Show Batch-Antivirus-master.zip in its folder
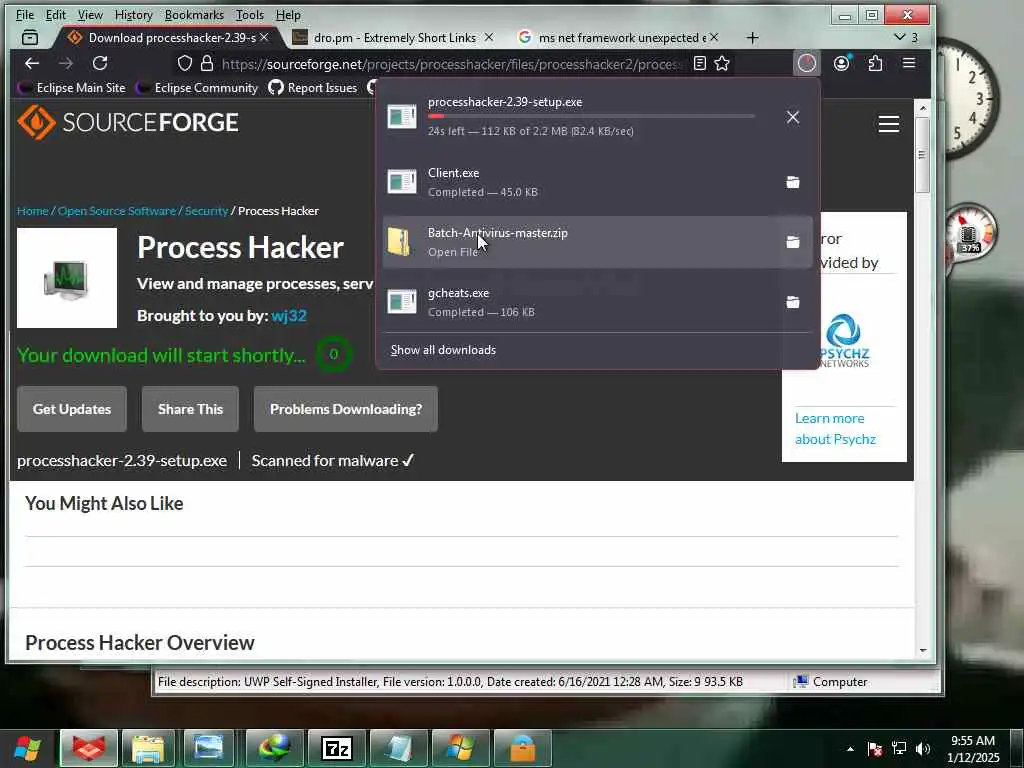This screenshot has width=1024, height=768. [793, 242]
